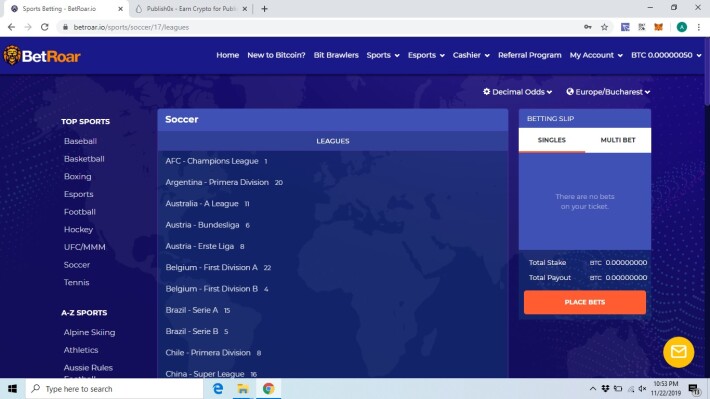Click the first extension icon in toolbar
Screen dimensions: 710x399
click(x=625, y=27)
